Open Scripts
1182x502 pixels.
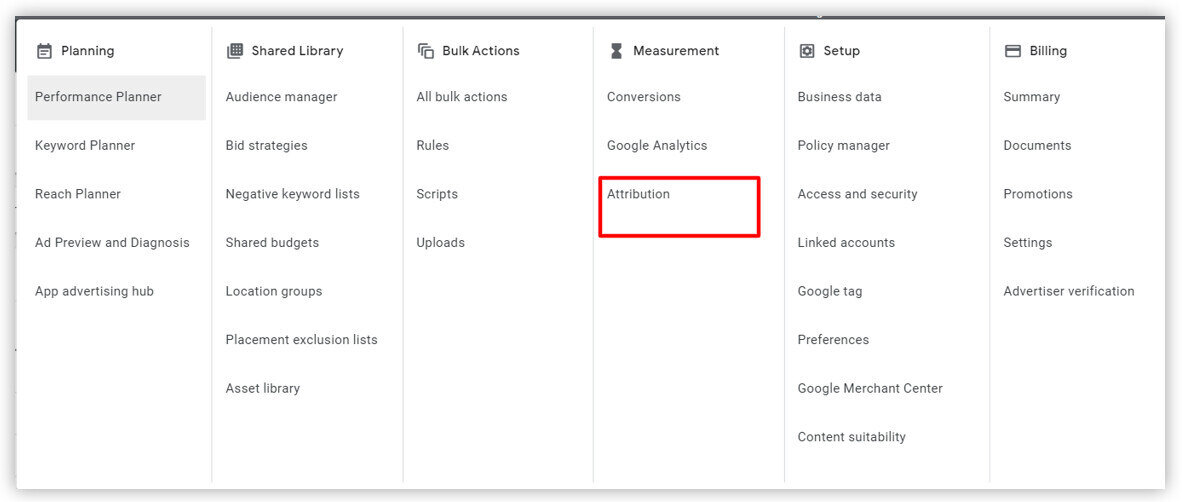tap(437, 194)
